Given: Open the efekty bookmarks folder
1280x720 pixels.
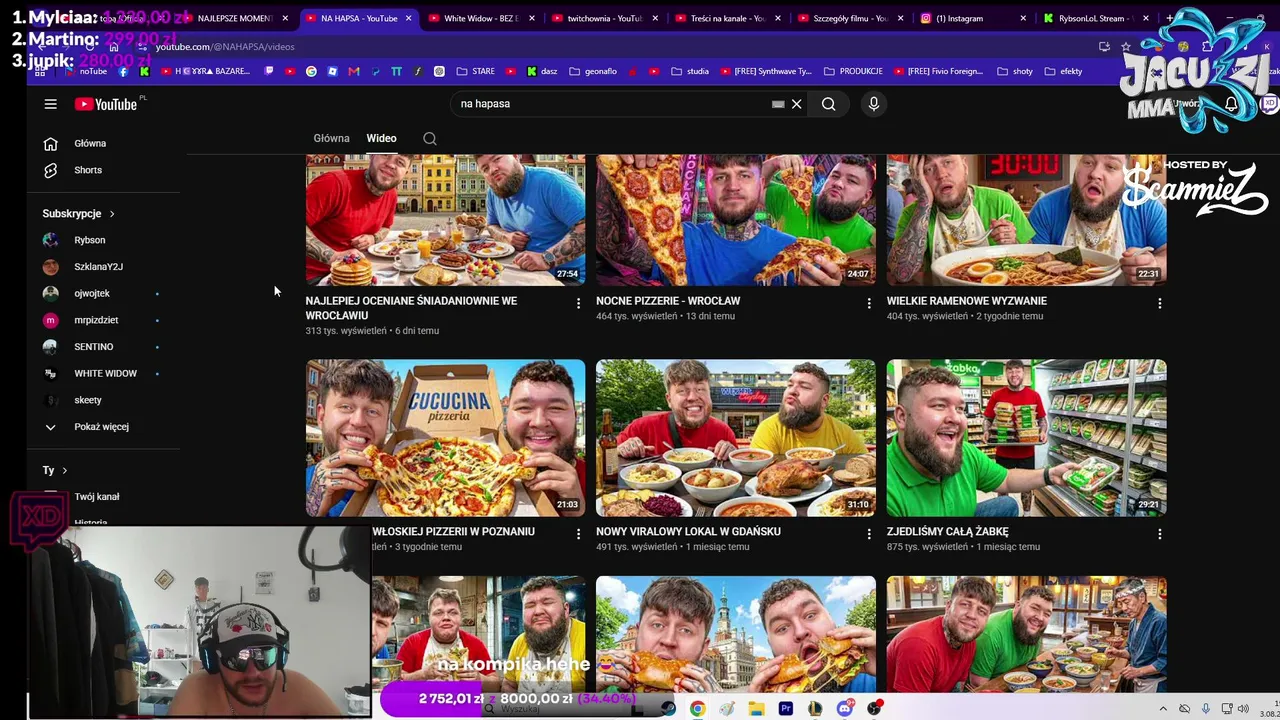Looking at the screenshot, I should click(x=1064, y=72).
